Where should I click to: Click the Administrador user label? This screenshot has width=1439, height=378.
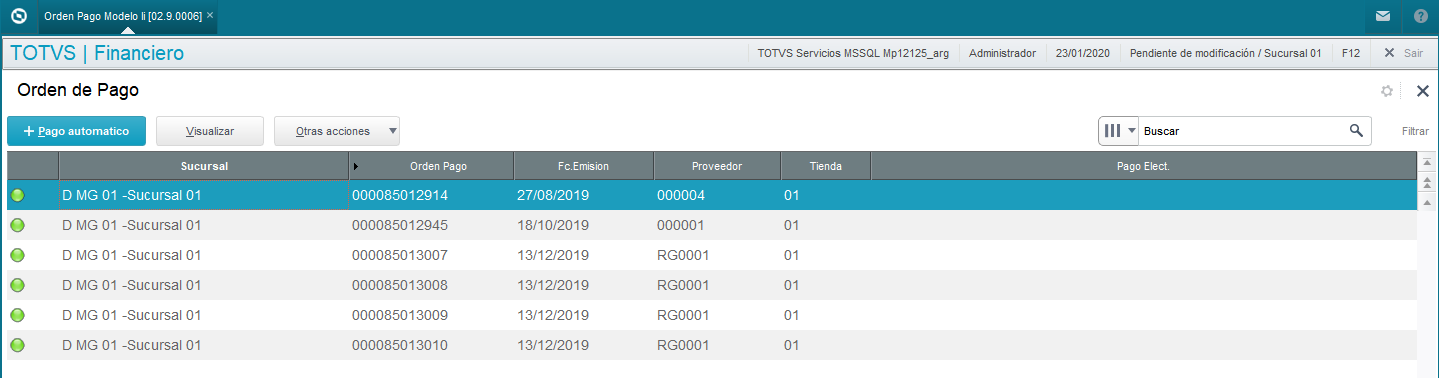coord(1002,53)
